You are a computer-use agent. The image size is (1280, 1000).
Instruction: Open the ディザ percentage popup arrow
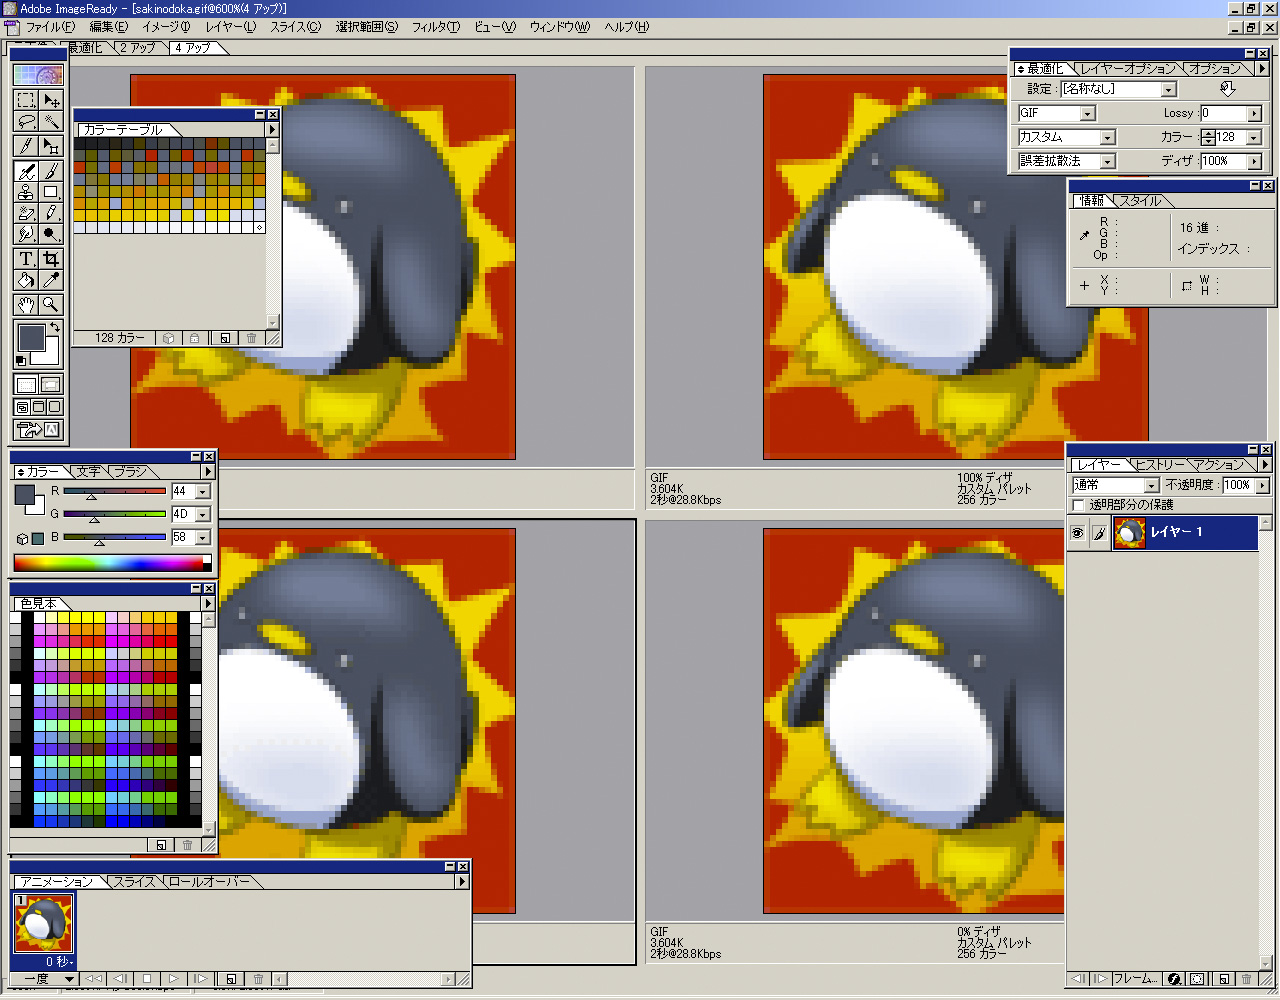point(1254,161)
